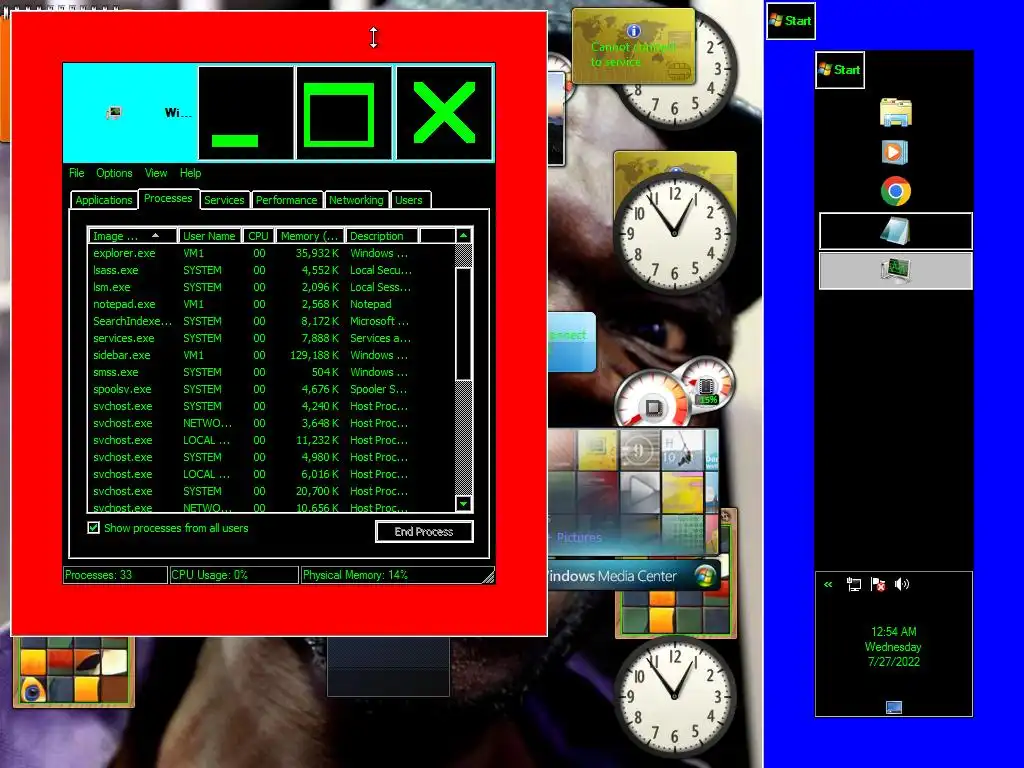
Task: Click the outer Start button at top
Action: click(790, 21)
